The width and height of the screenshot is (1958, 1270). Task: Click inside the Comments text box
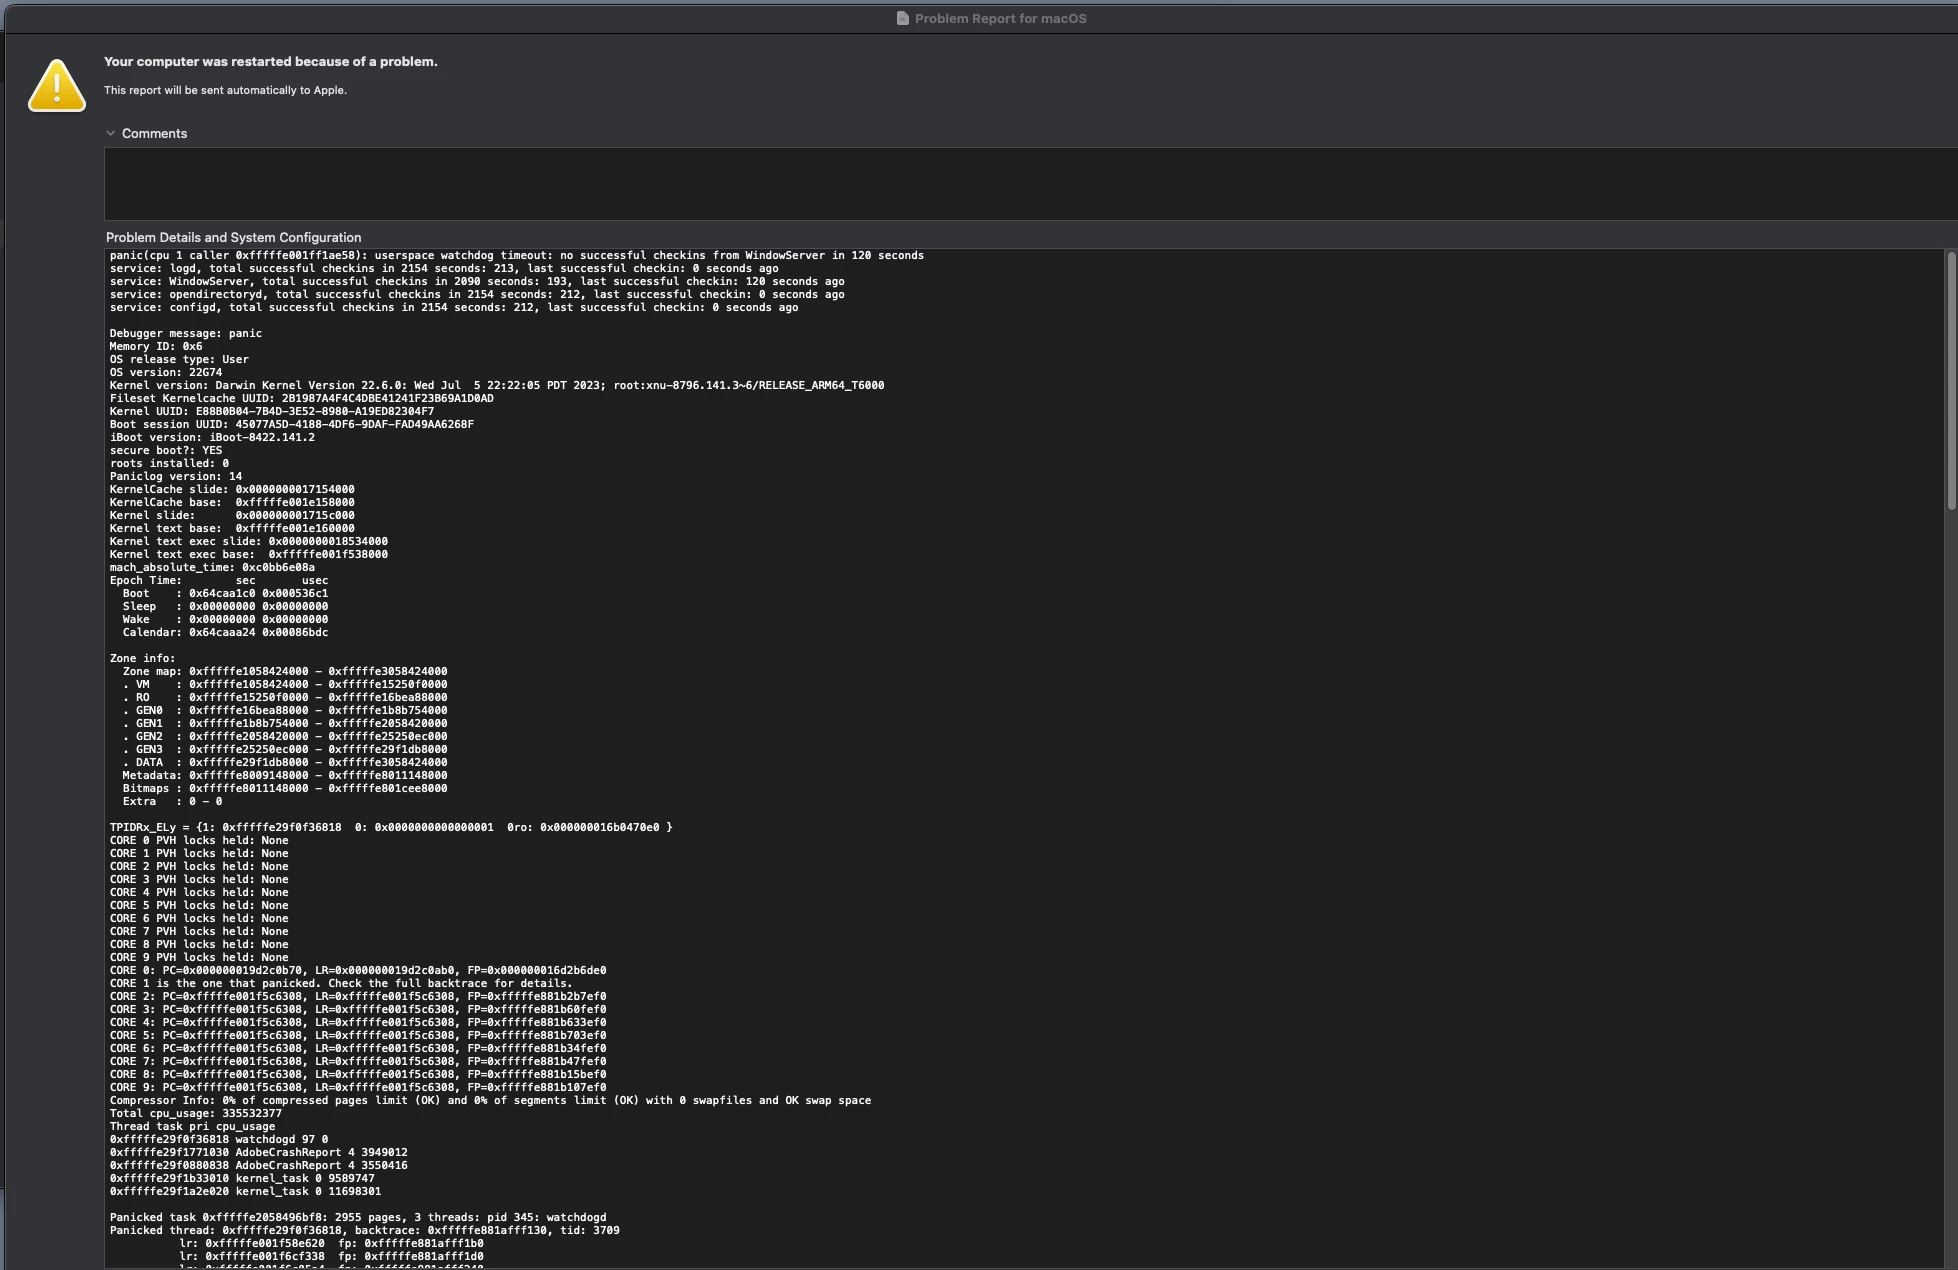coord(1000,184)
